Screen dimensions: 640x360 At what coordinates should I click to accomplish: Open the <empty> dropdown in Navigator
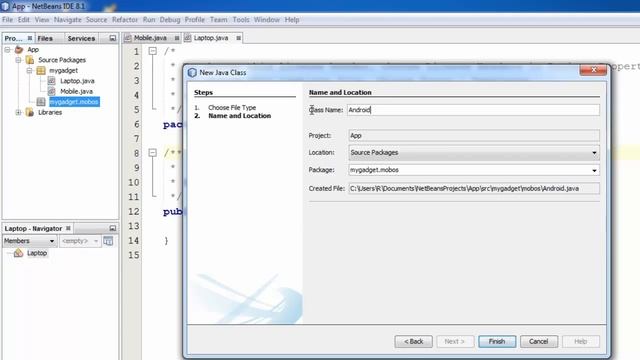(x=96, y=241)
